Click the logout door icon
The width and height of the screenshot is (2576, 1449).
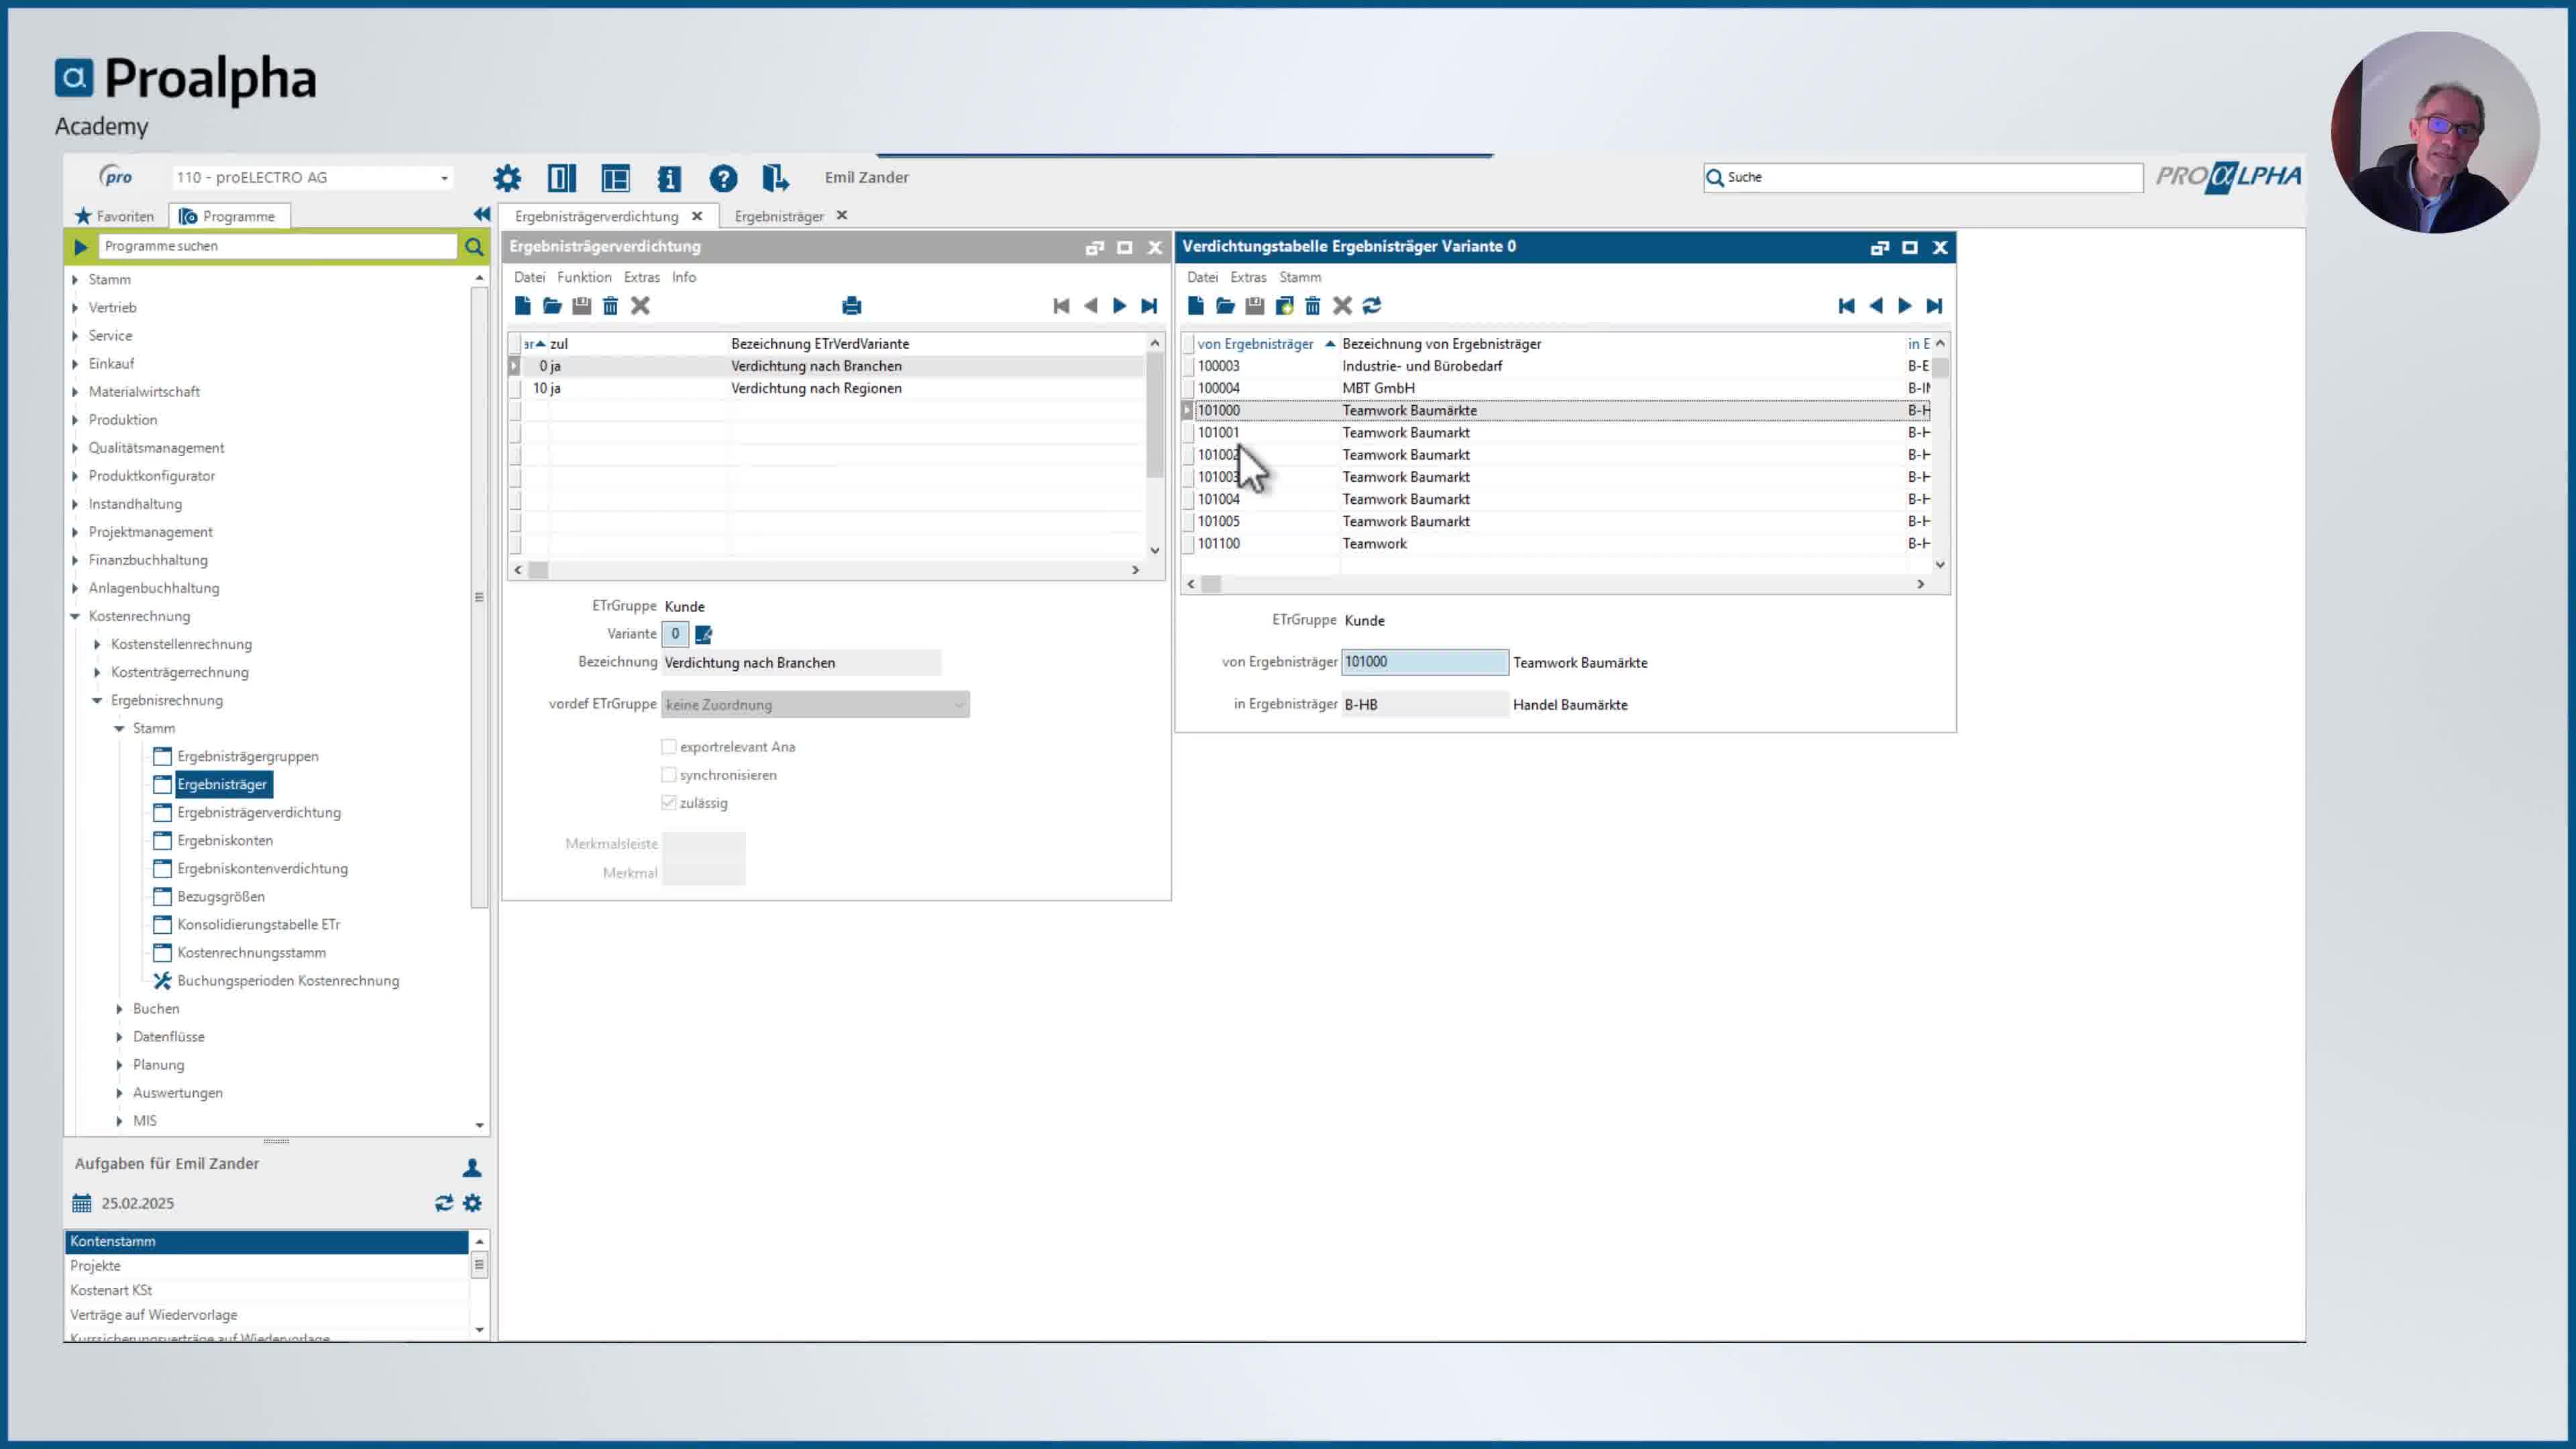point(775,178)
